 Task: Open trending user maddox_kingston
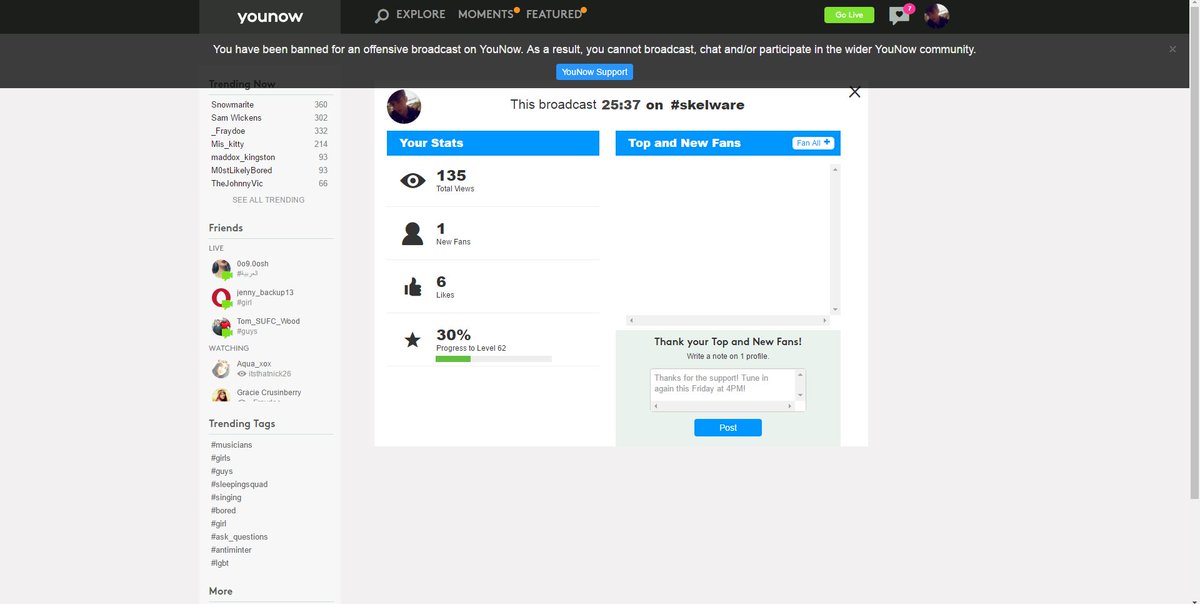click(x=243, y=157)
